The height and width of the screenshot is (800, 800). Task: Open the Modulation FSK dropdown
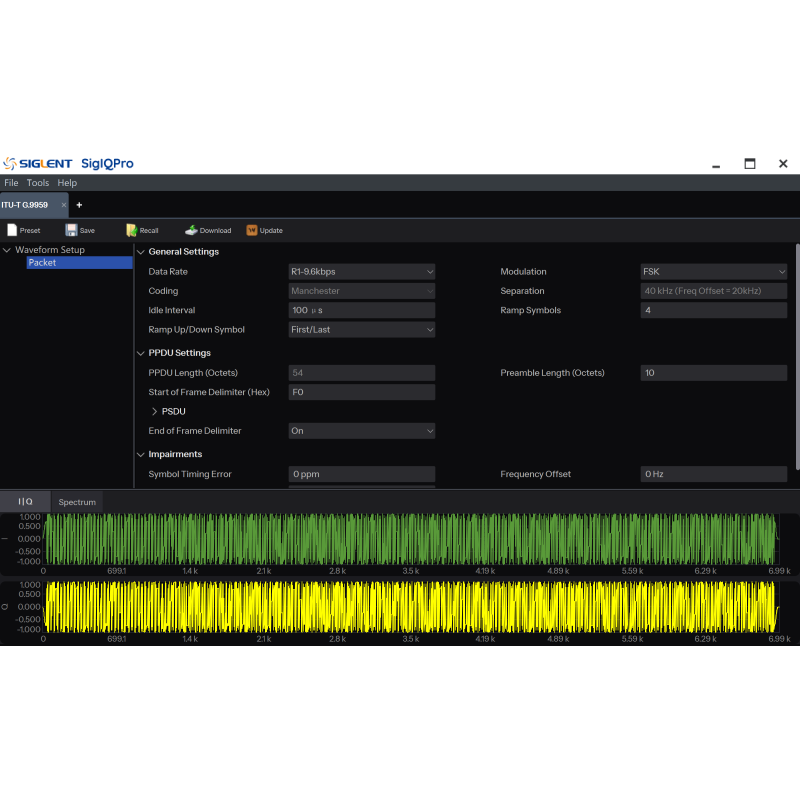click(x=713, y=271)
